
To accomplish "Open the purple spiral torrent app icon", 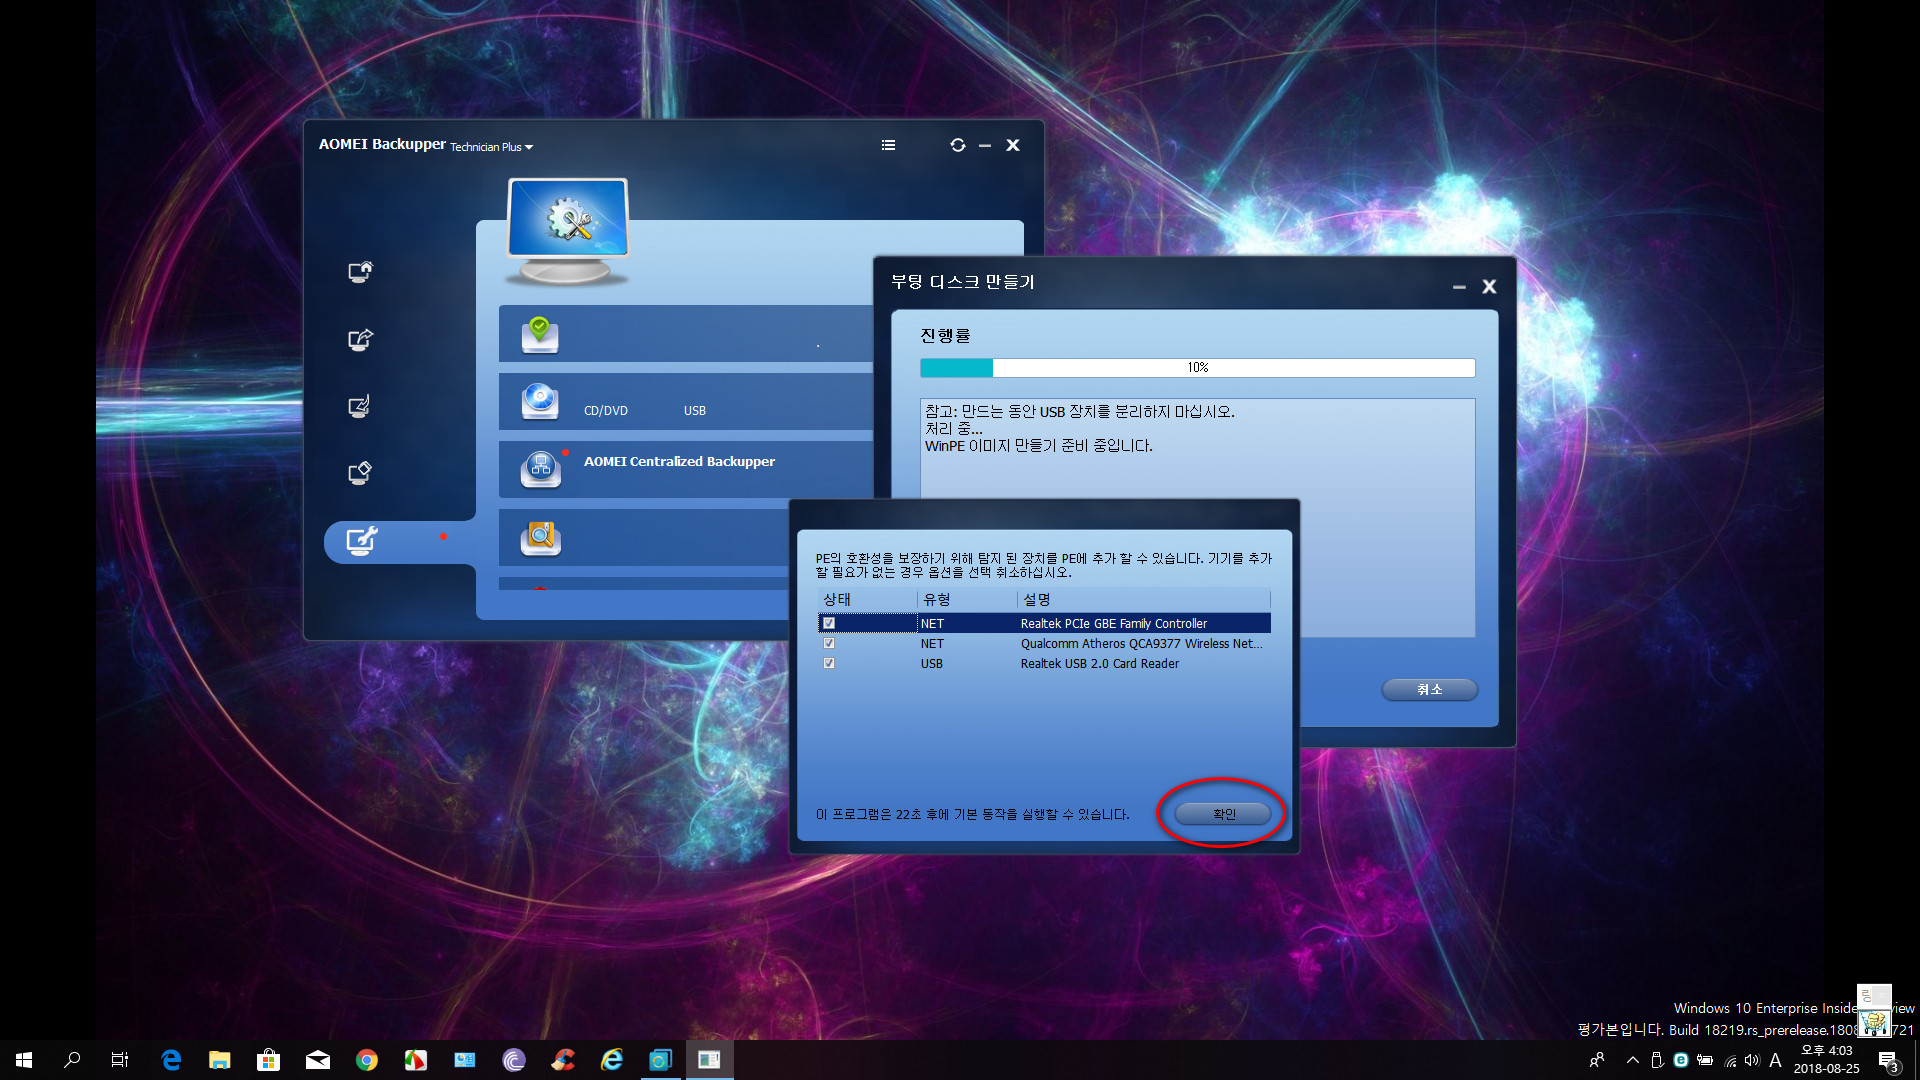I will [514, 1060].
